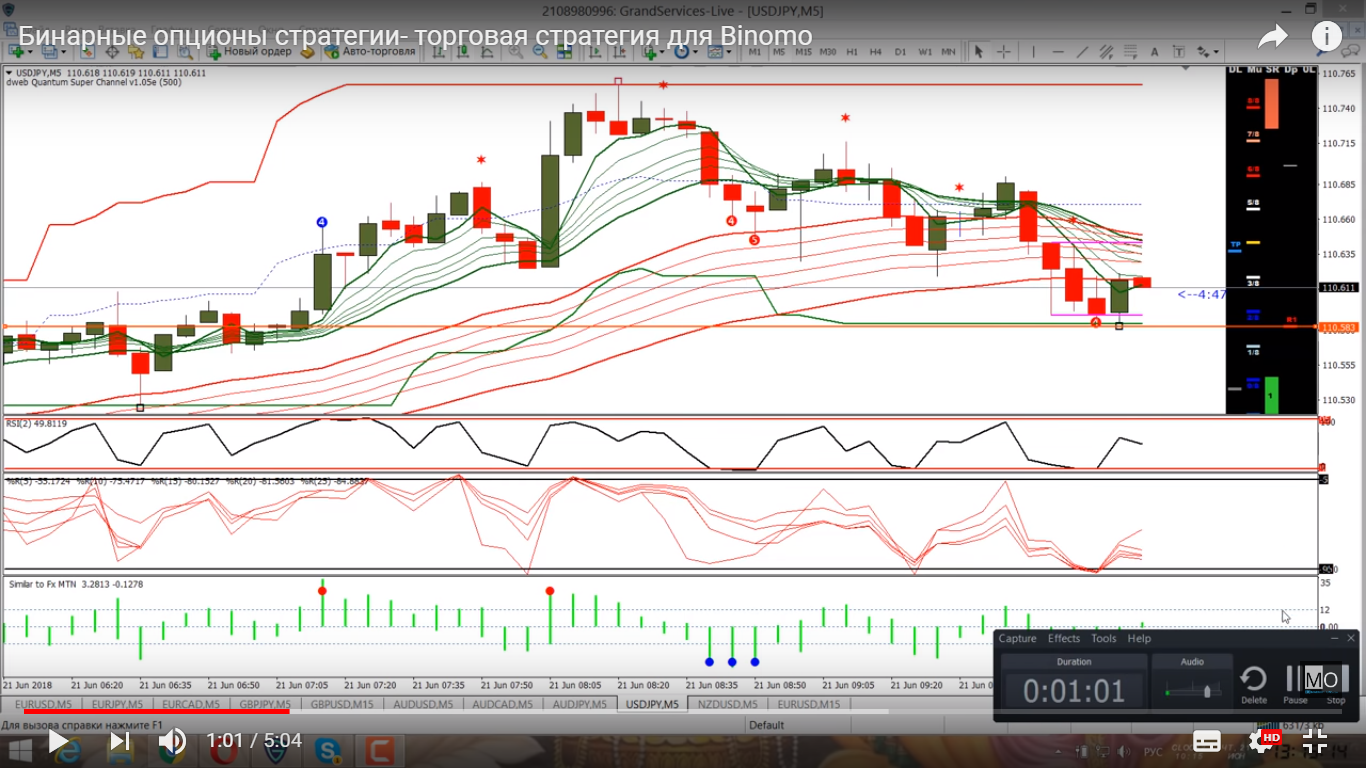The image size is (1366, 768).
Task: Zoom in on the chart
Action: (x=516, y=51)
